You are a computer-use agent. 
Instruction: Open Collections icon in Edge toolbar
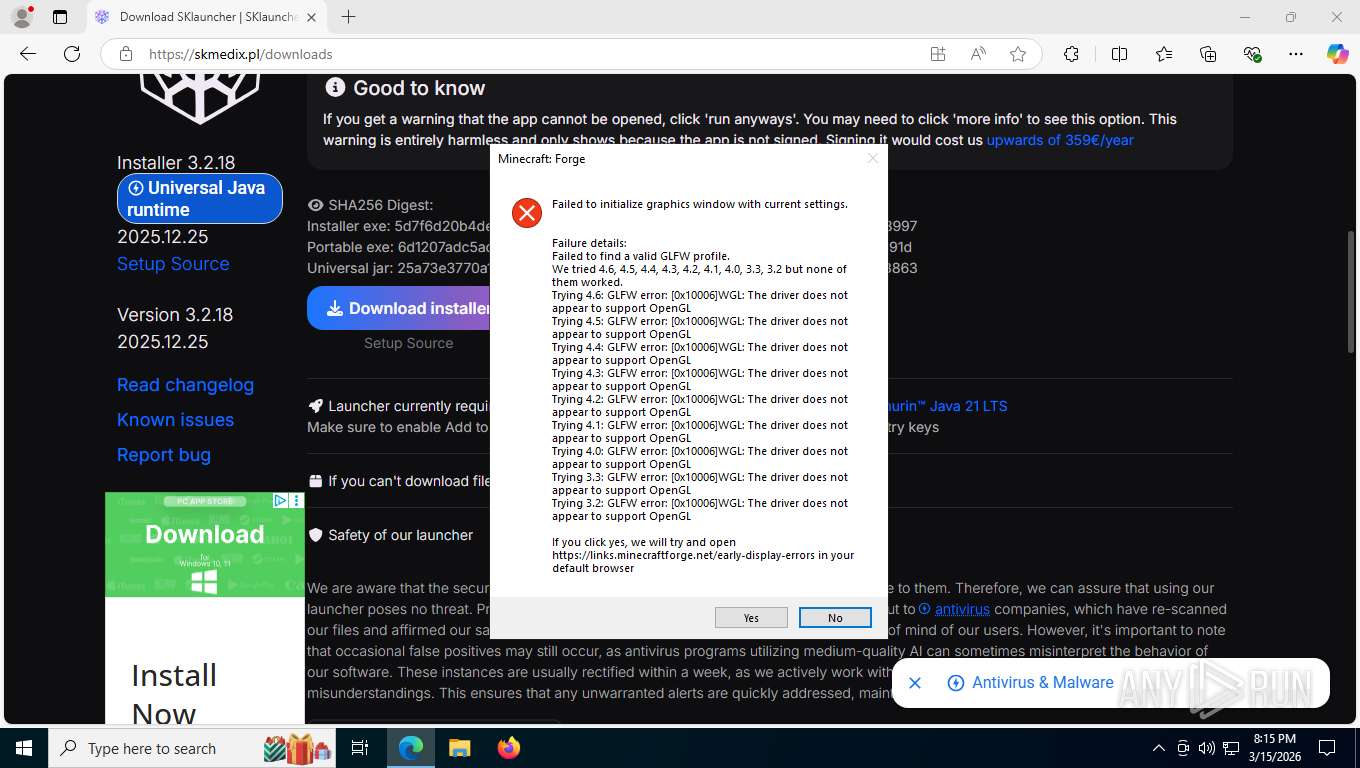[x=1208, y=54]
